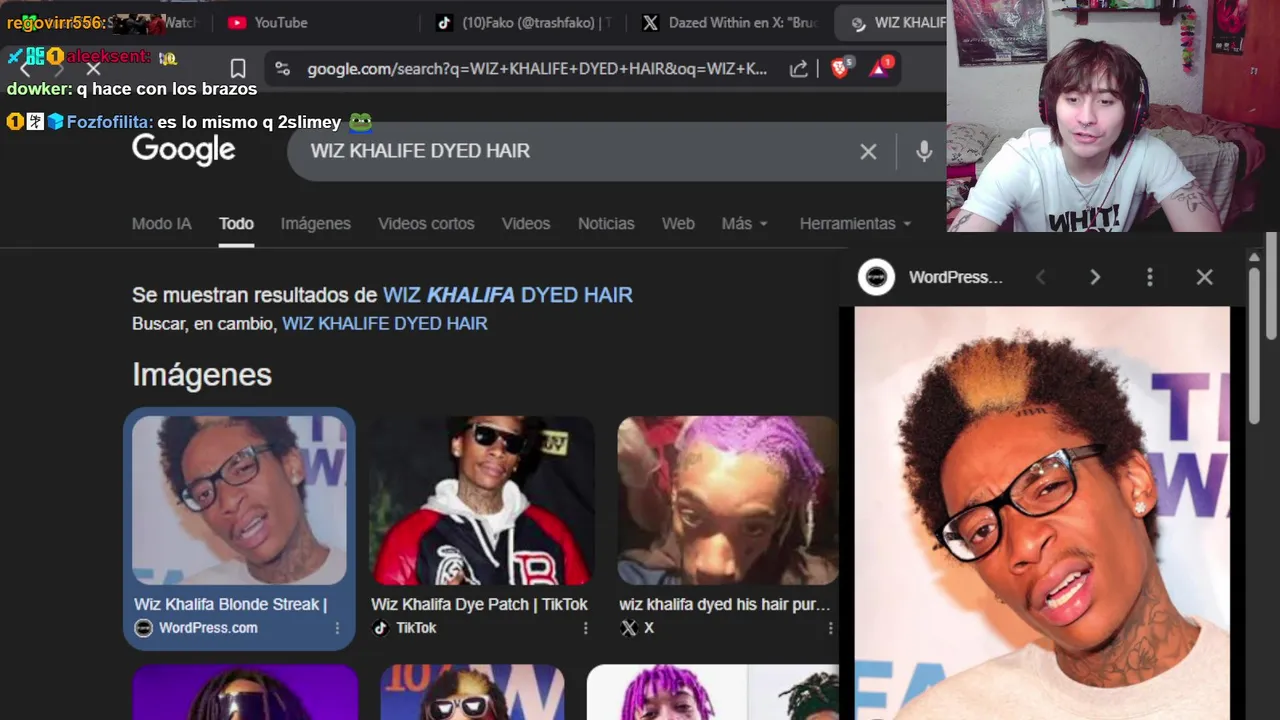Viewport: 1280px width, 720px height.
Task: Go to next image in preview
Action: pyautogui.click(x=1095, y=277)
